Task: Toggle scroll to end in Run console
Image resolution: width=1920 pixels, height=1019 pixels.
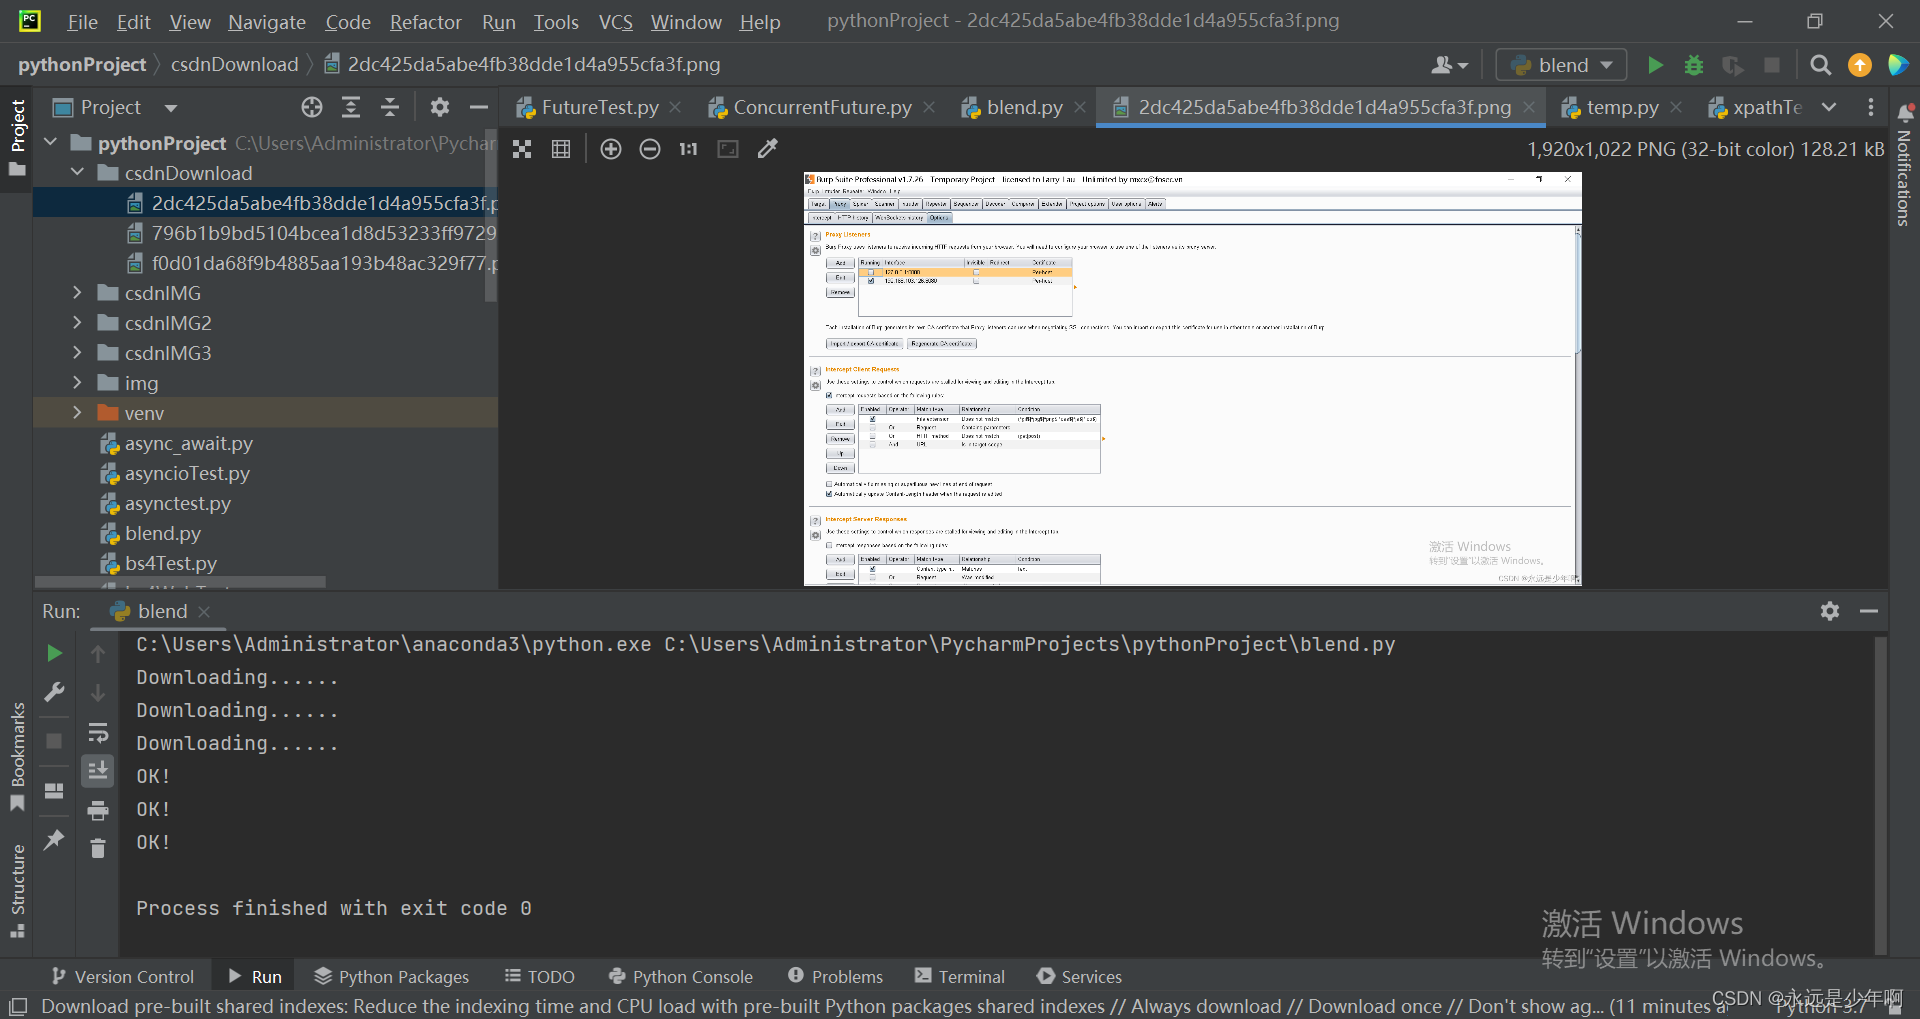Action: pyautogui.click(x=98, y=771)
